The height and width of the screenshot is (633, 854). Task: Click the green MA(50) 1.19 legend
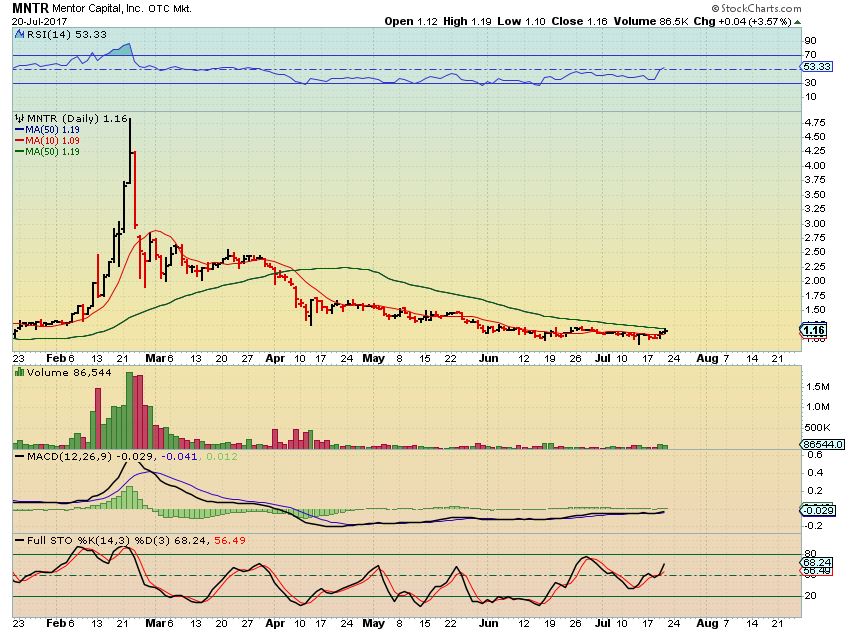[47, 151]
